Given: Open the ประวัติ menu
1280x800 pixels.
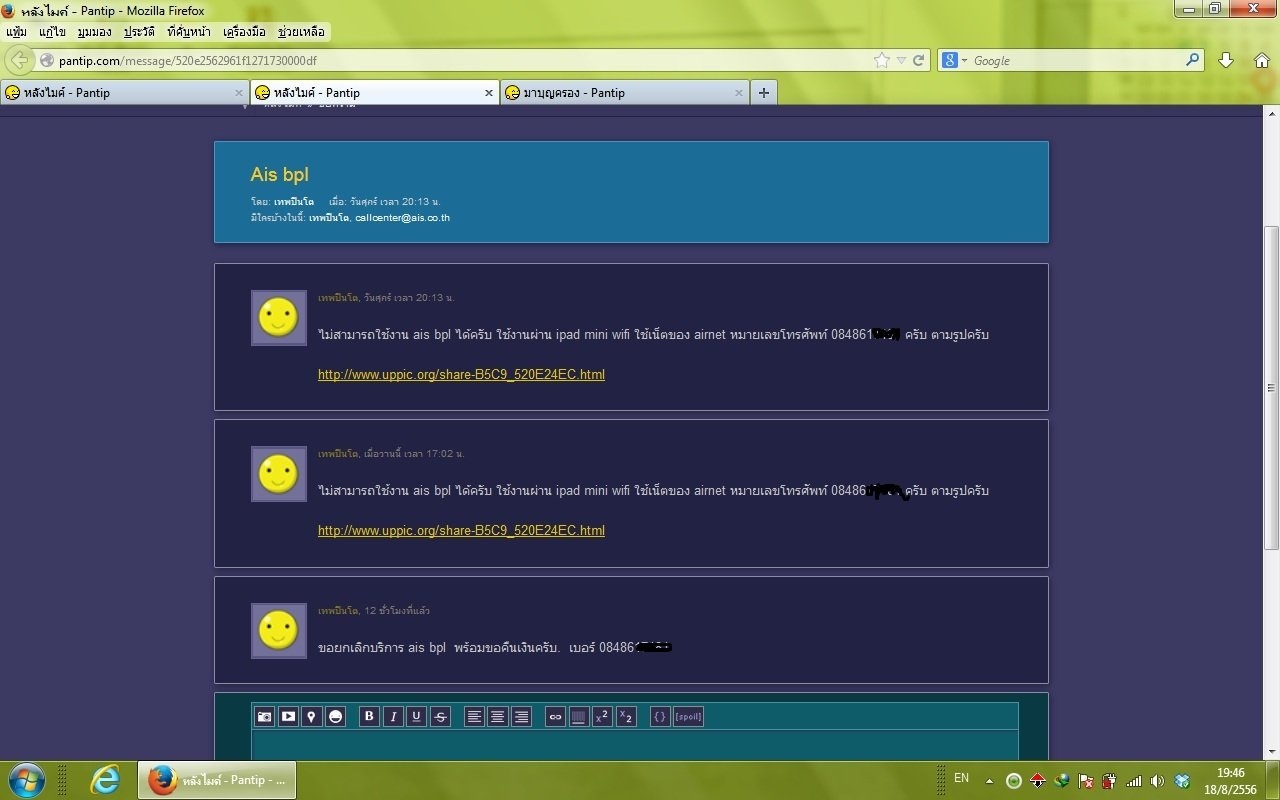Looking at the screenshot, I should tap(139, 32).
